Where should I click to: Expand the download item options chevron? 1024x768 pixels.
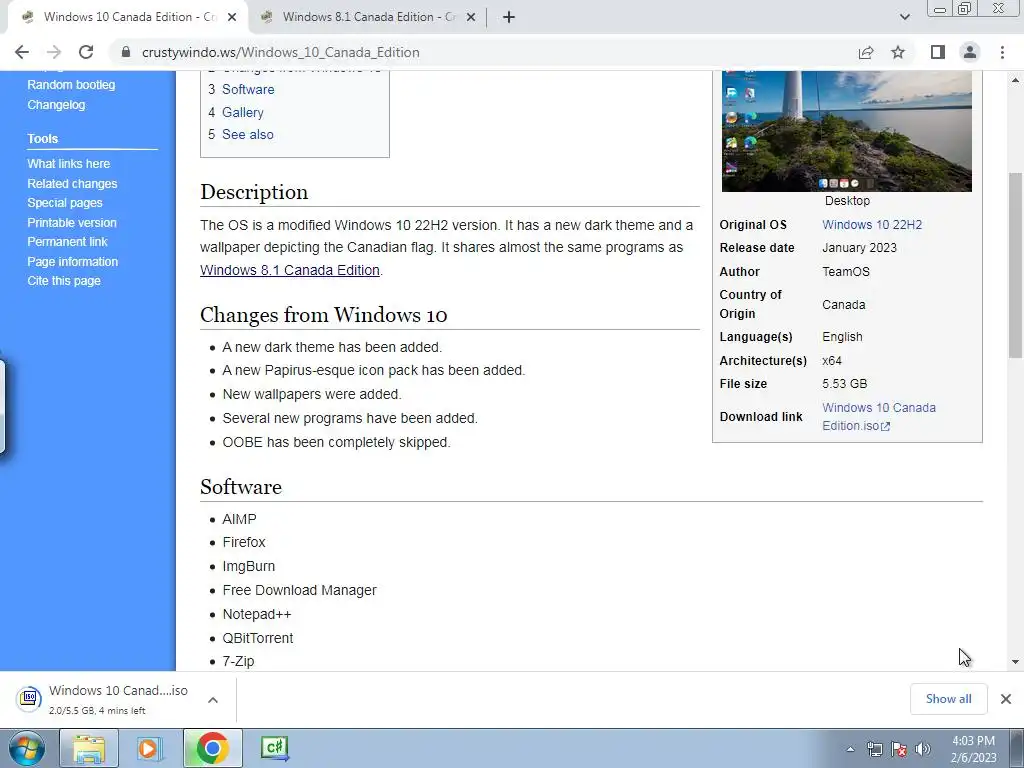[213, 699]
